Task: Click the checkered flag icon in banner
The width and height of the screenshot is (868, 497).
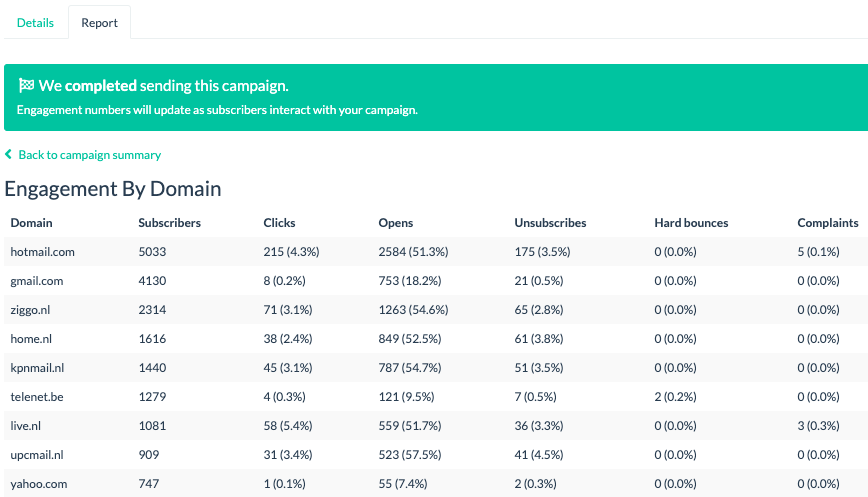Action: (x=26, y=85)
